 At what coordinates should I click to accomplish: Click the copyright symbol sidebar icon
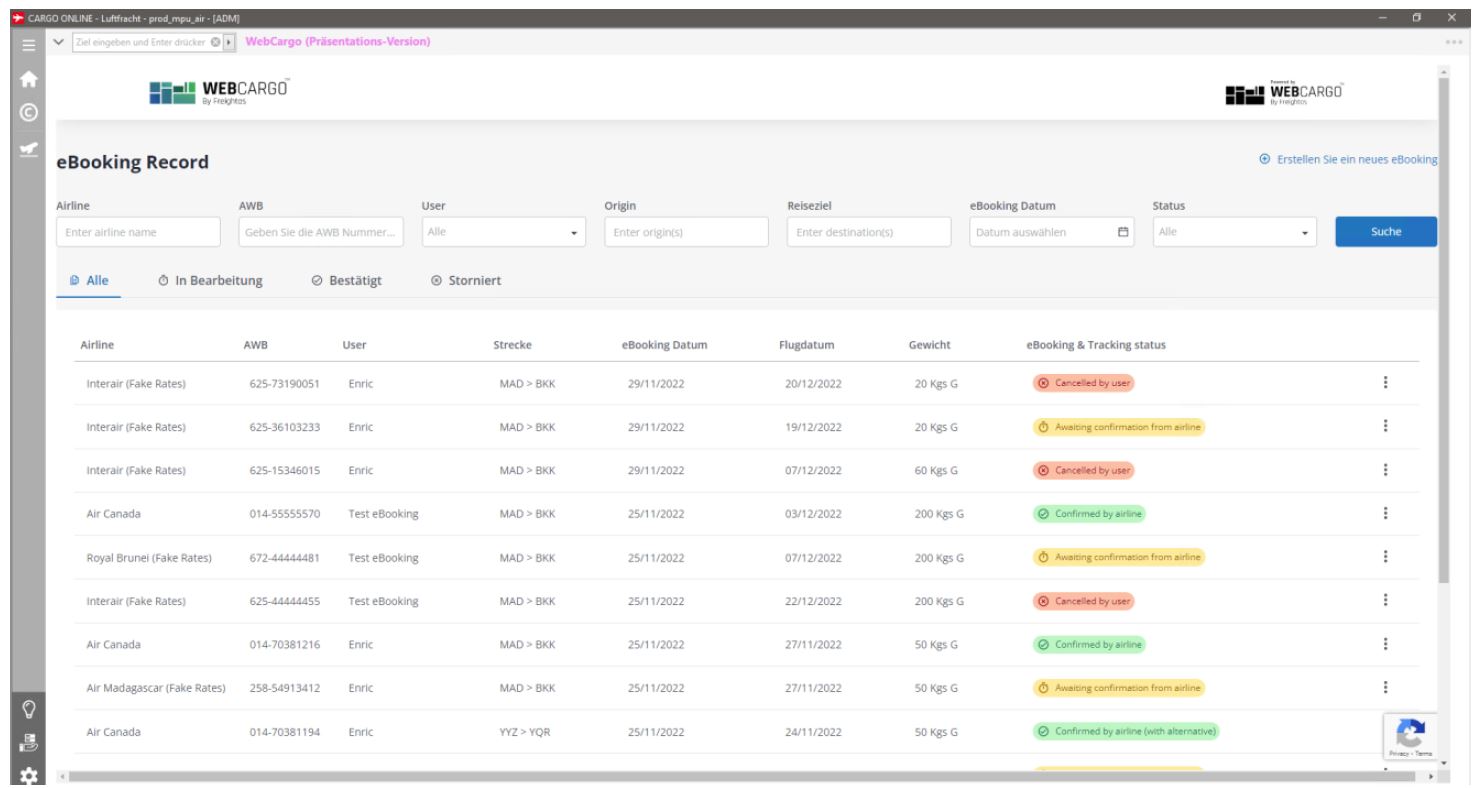(28, 113)
